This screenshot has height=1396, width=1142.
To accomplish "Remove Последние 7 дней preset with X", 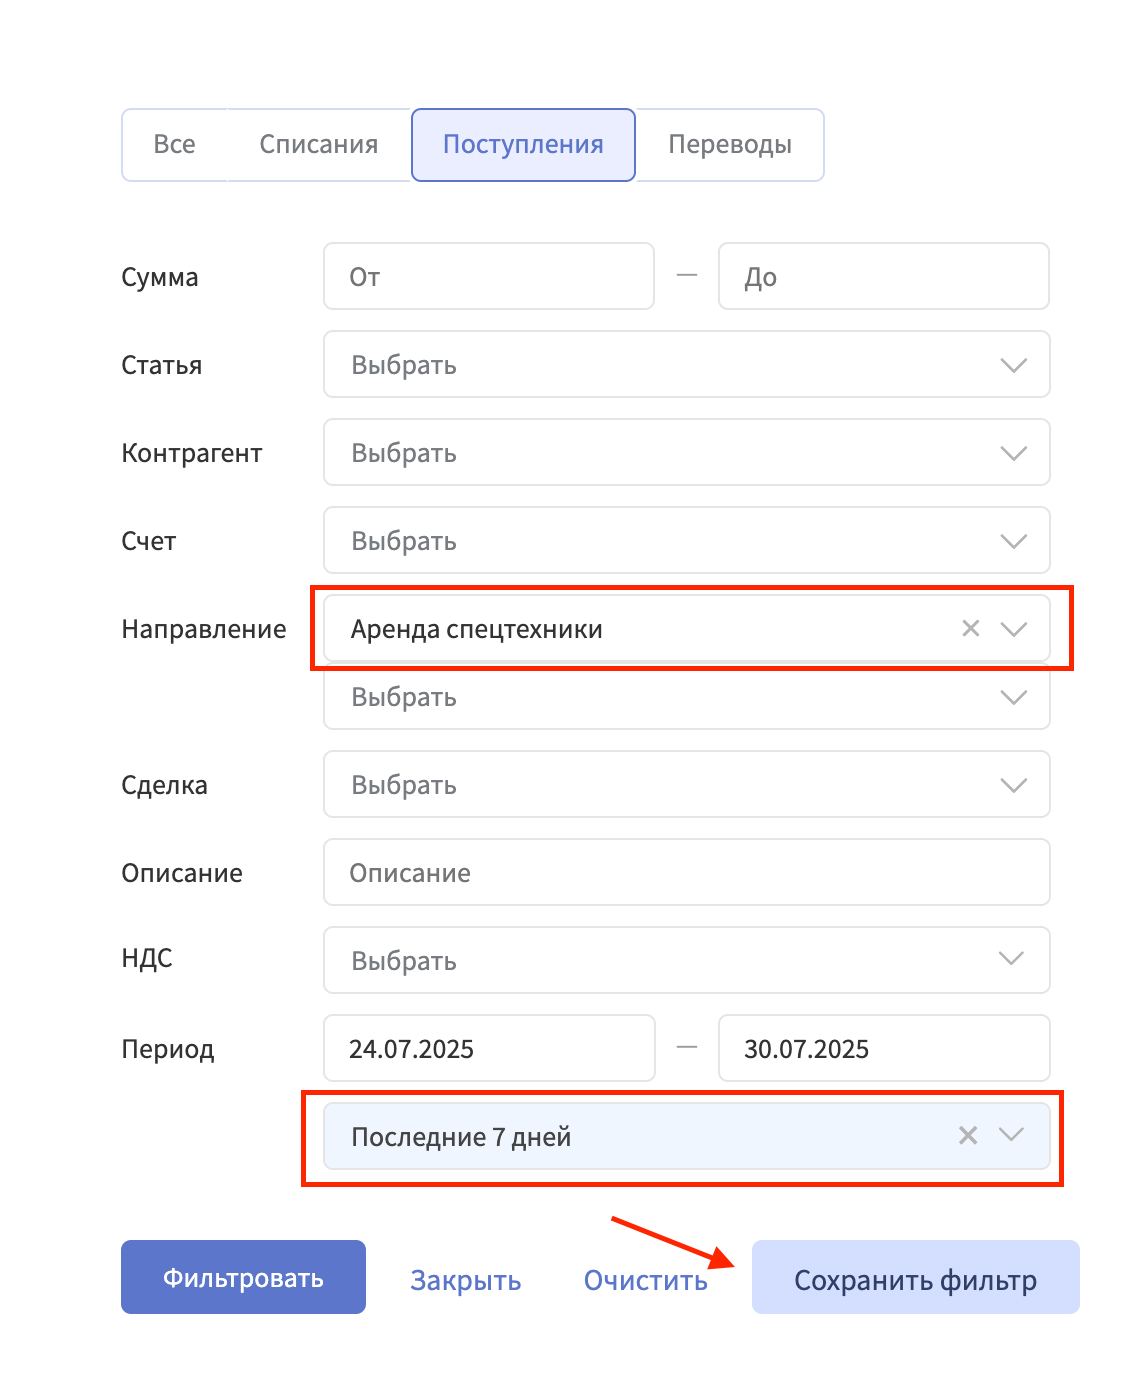I will [x=968, y=1135].
